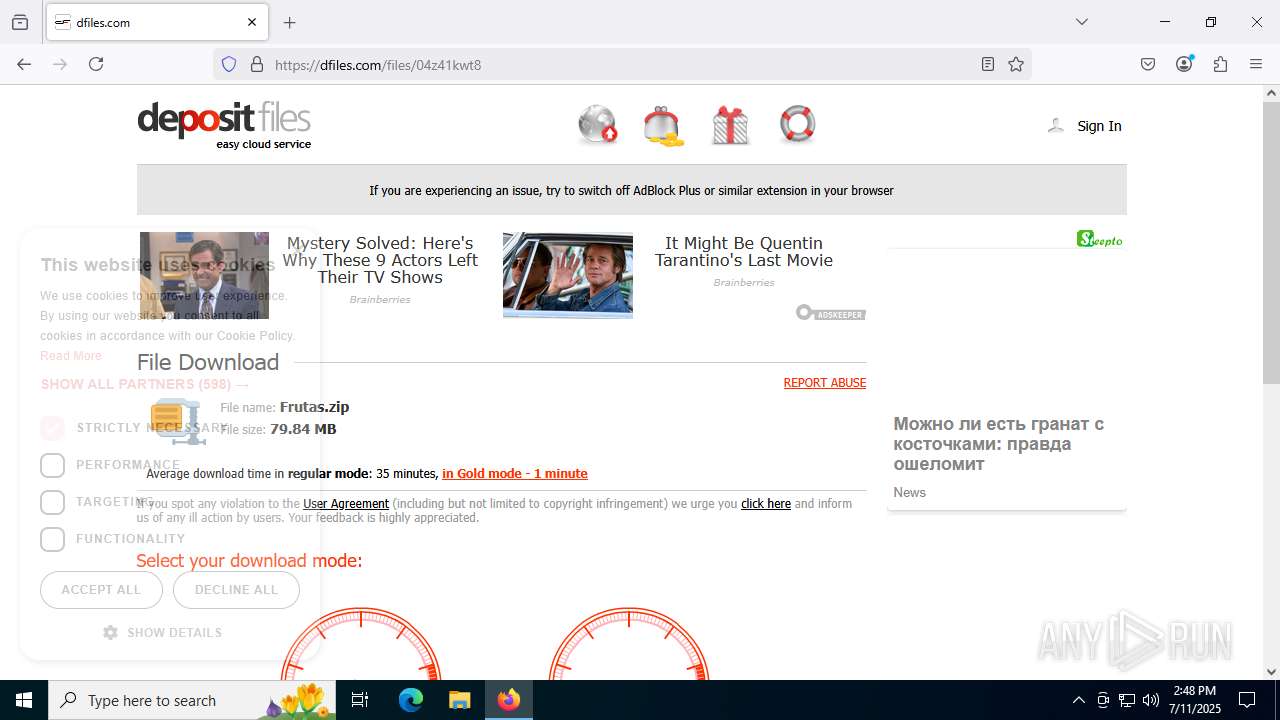Open Firefox application hamburger menu
This screenshot has height=720, width=1280.
pos(1256,64)
